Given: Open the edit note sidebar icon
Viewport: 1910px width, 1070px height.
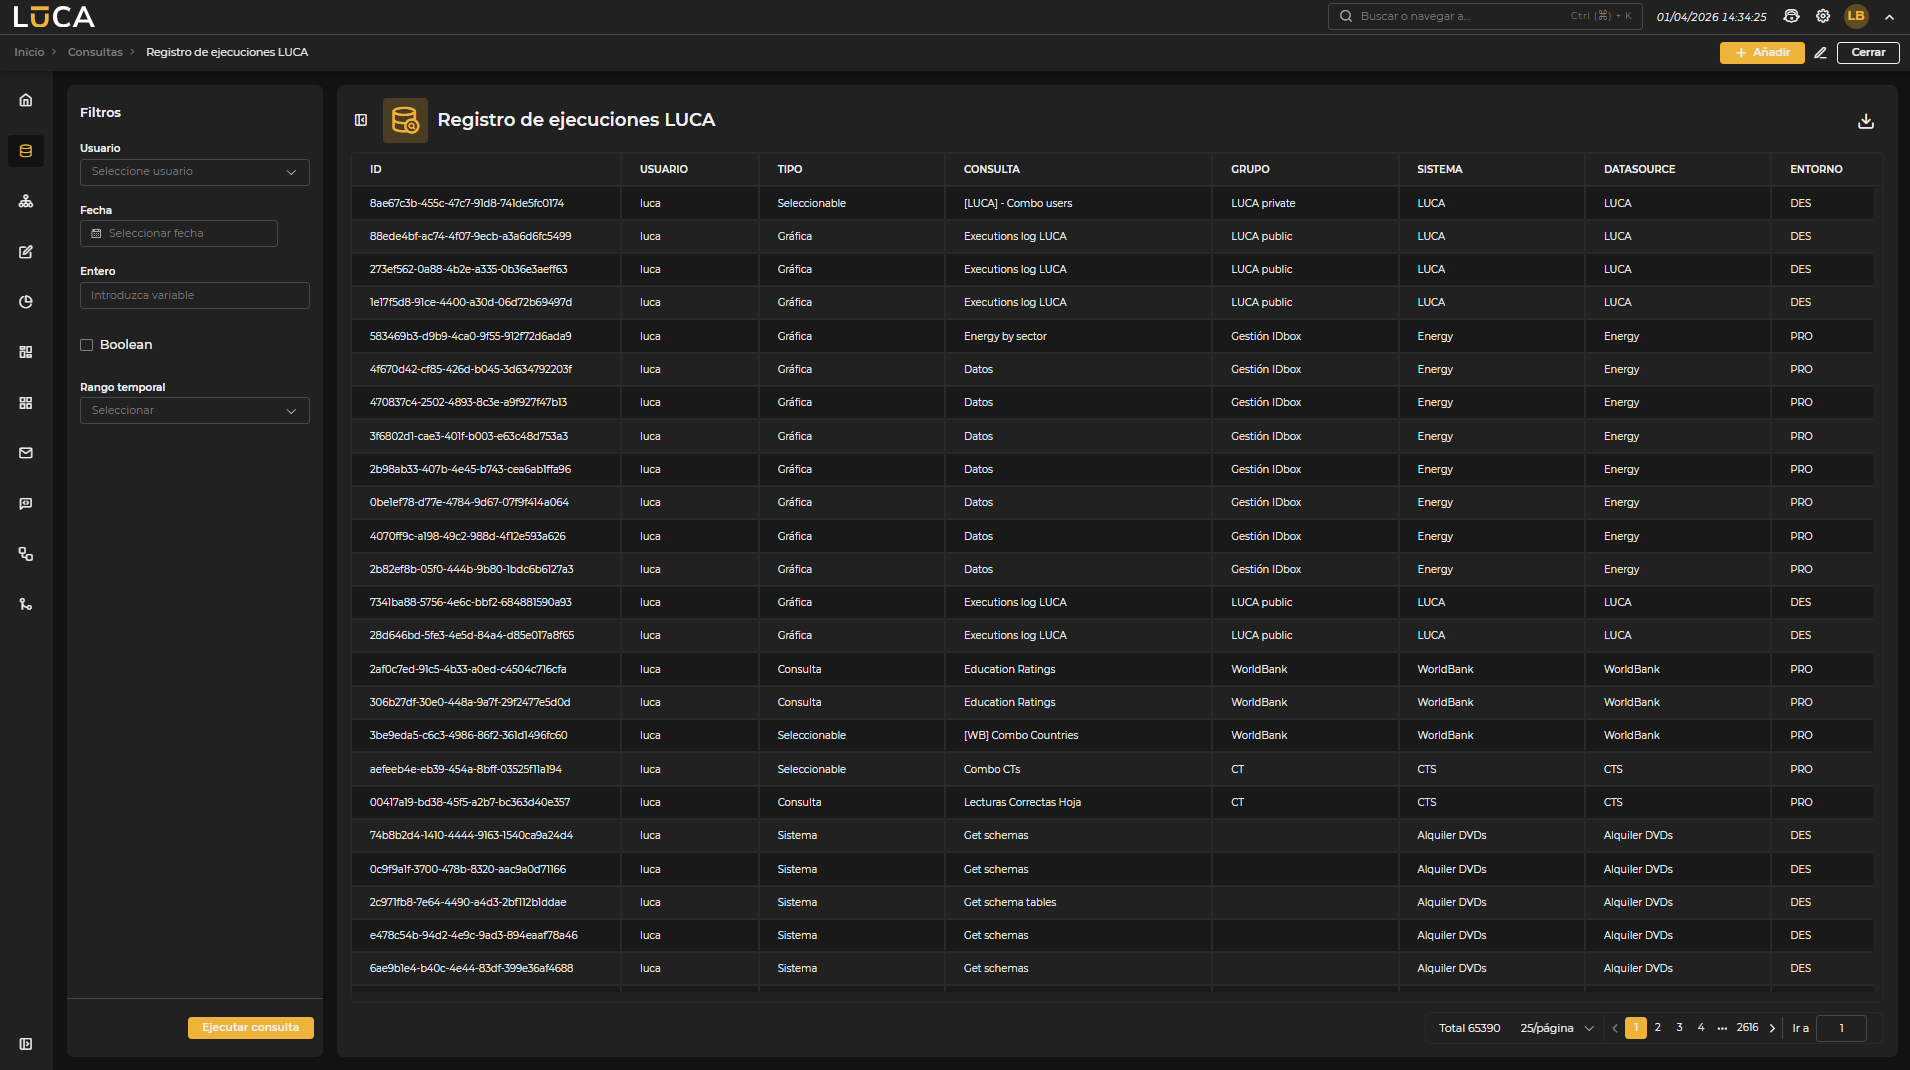Looking at the screenshot, I should (26, 252).
